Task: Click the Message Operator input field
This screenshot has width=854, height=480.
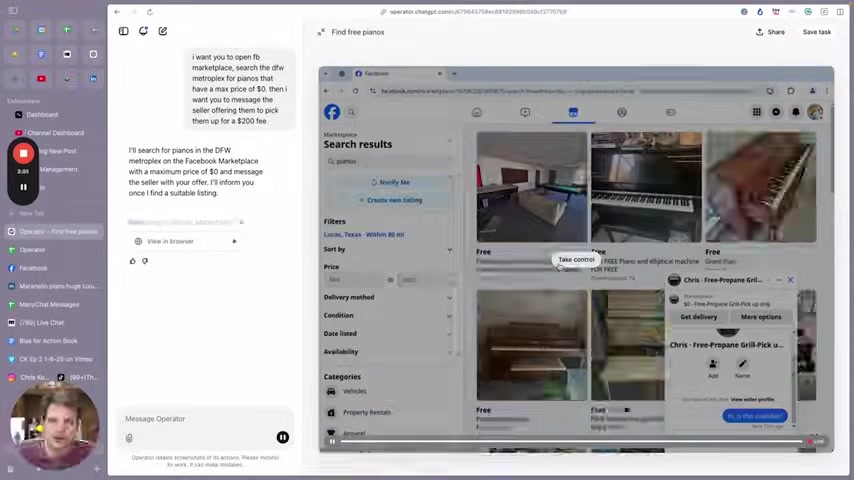Action: coord(204,419)
